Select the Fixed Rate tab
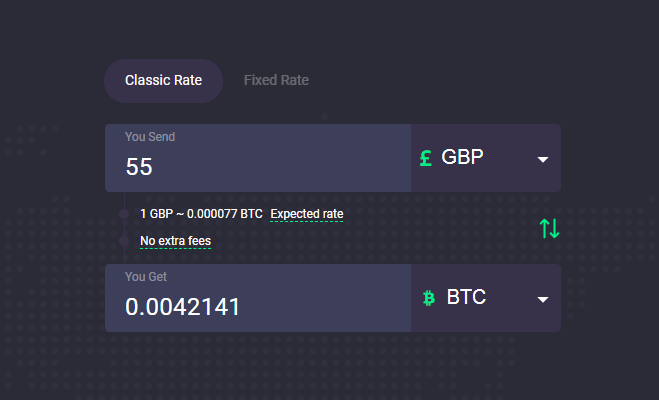 [x=276, y=81]
